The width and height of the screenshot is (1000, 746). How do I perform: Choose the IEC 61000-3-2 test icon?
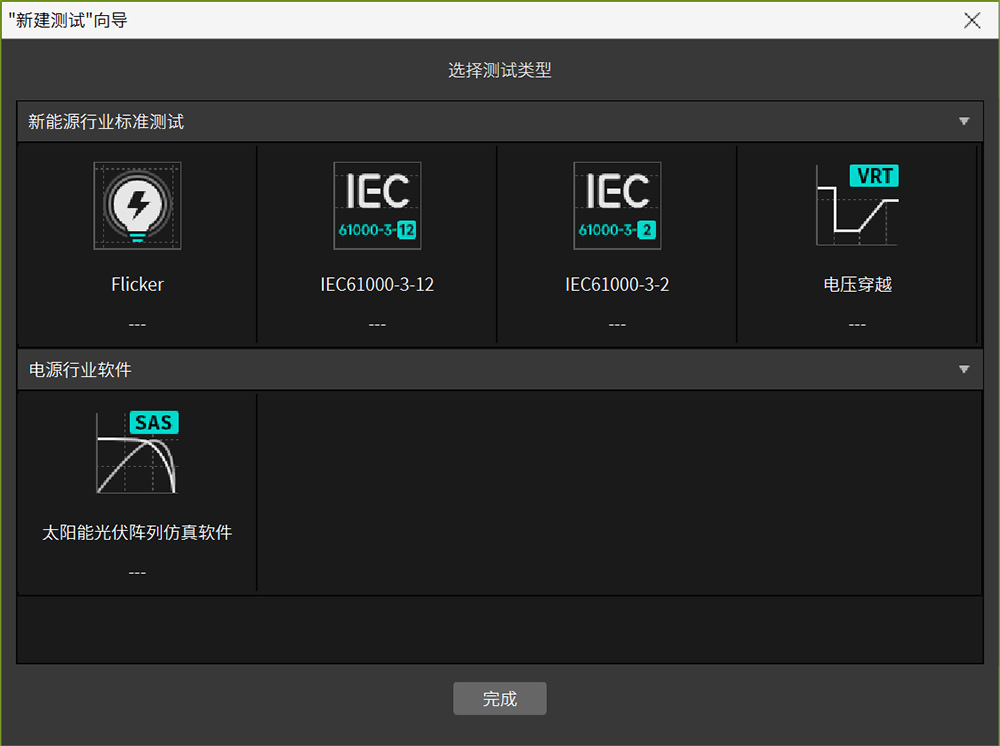[617, 206]
